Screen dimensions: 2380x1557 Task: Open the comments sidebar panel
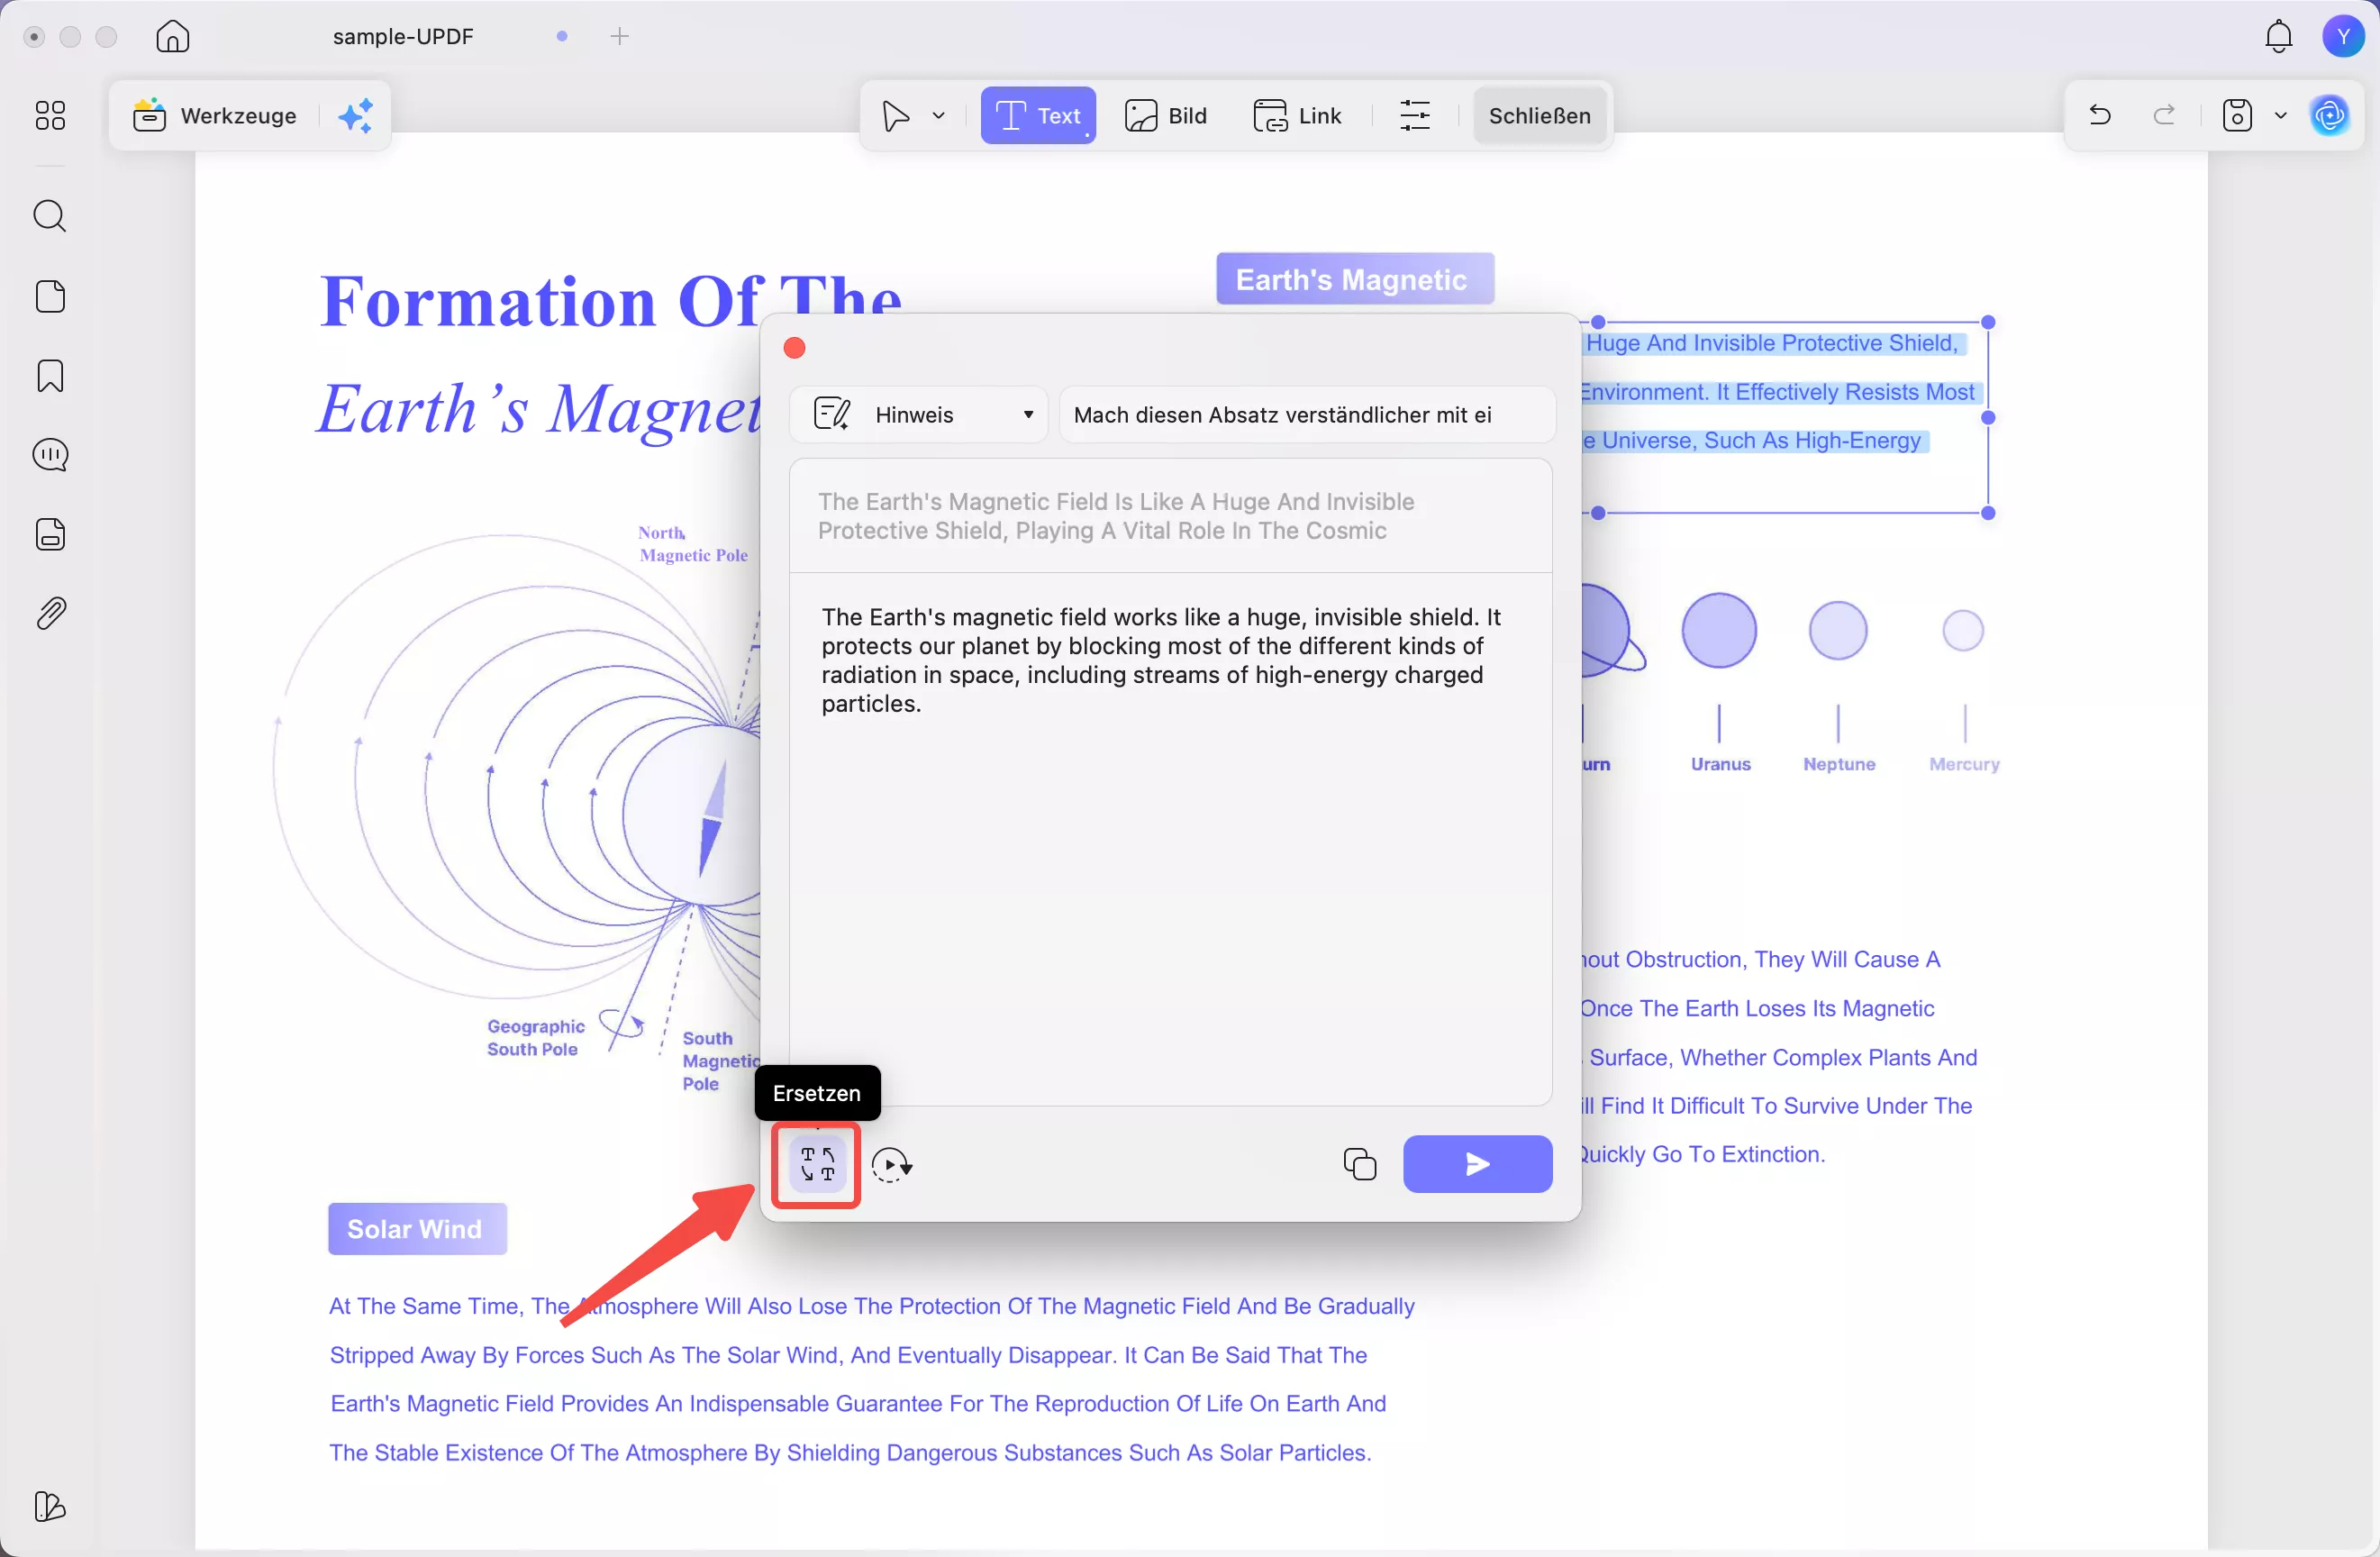50,455
